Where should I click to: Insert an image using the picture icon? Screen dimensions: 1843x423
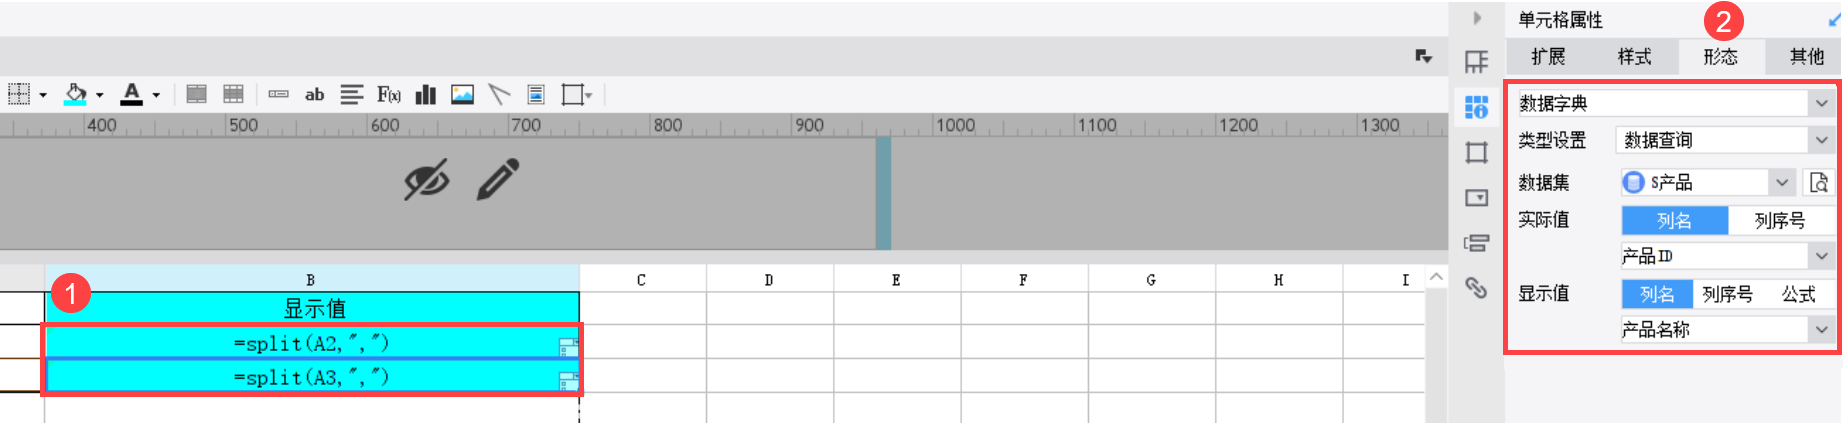pyautogui.click(x=462, y=94)
